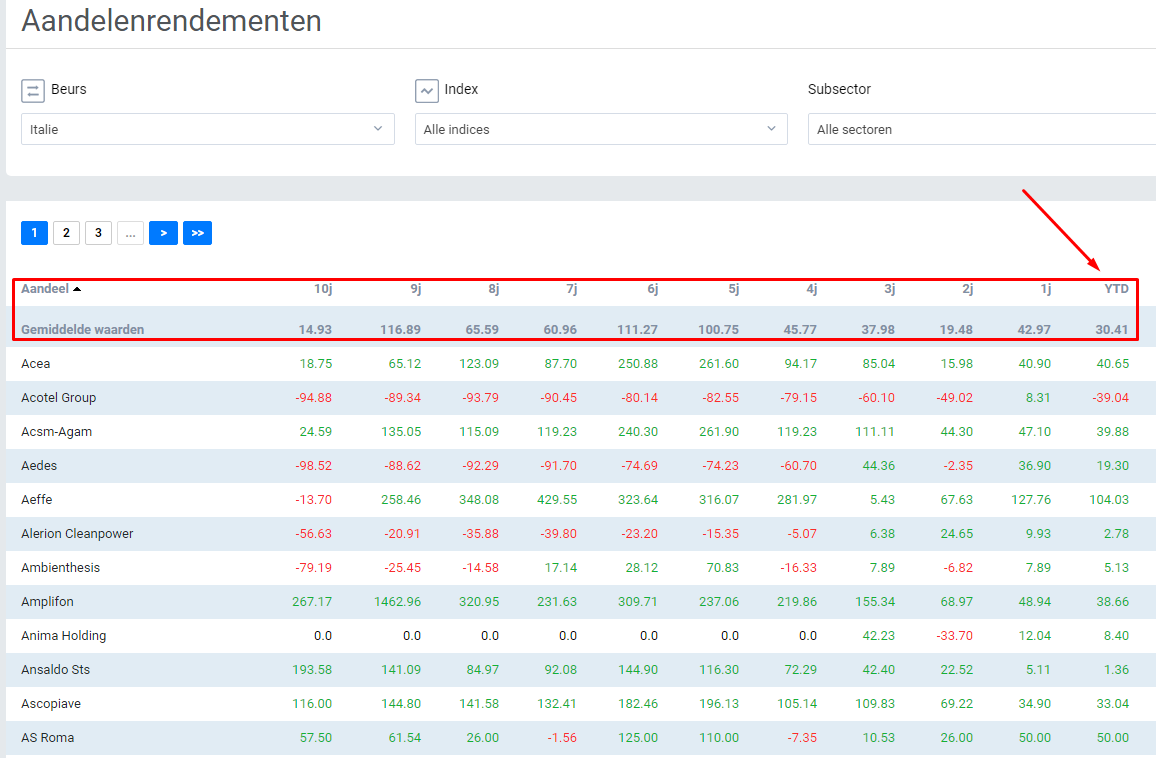Image resolution: width=1156 pixels, height=758 pixels.
Task: Select the AS Roma stock row
Action: point(581,737)
